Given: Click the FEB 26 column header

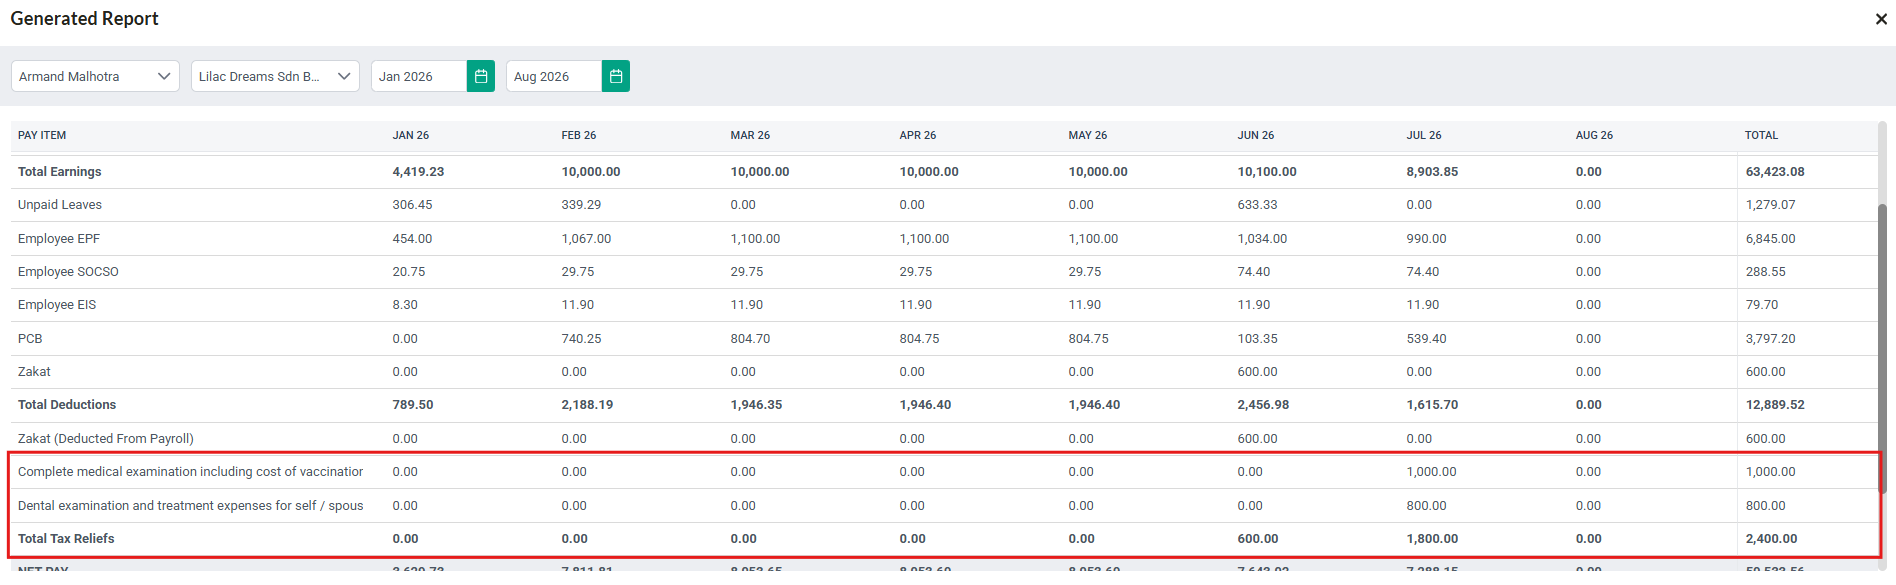Looking at the screenshot, I should pyautogui.click(x=579, y=135).
